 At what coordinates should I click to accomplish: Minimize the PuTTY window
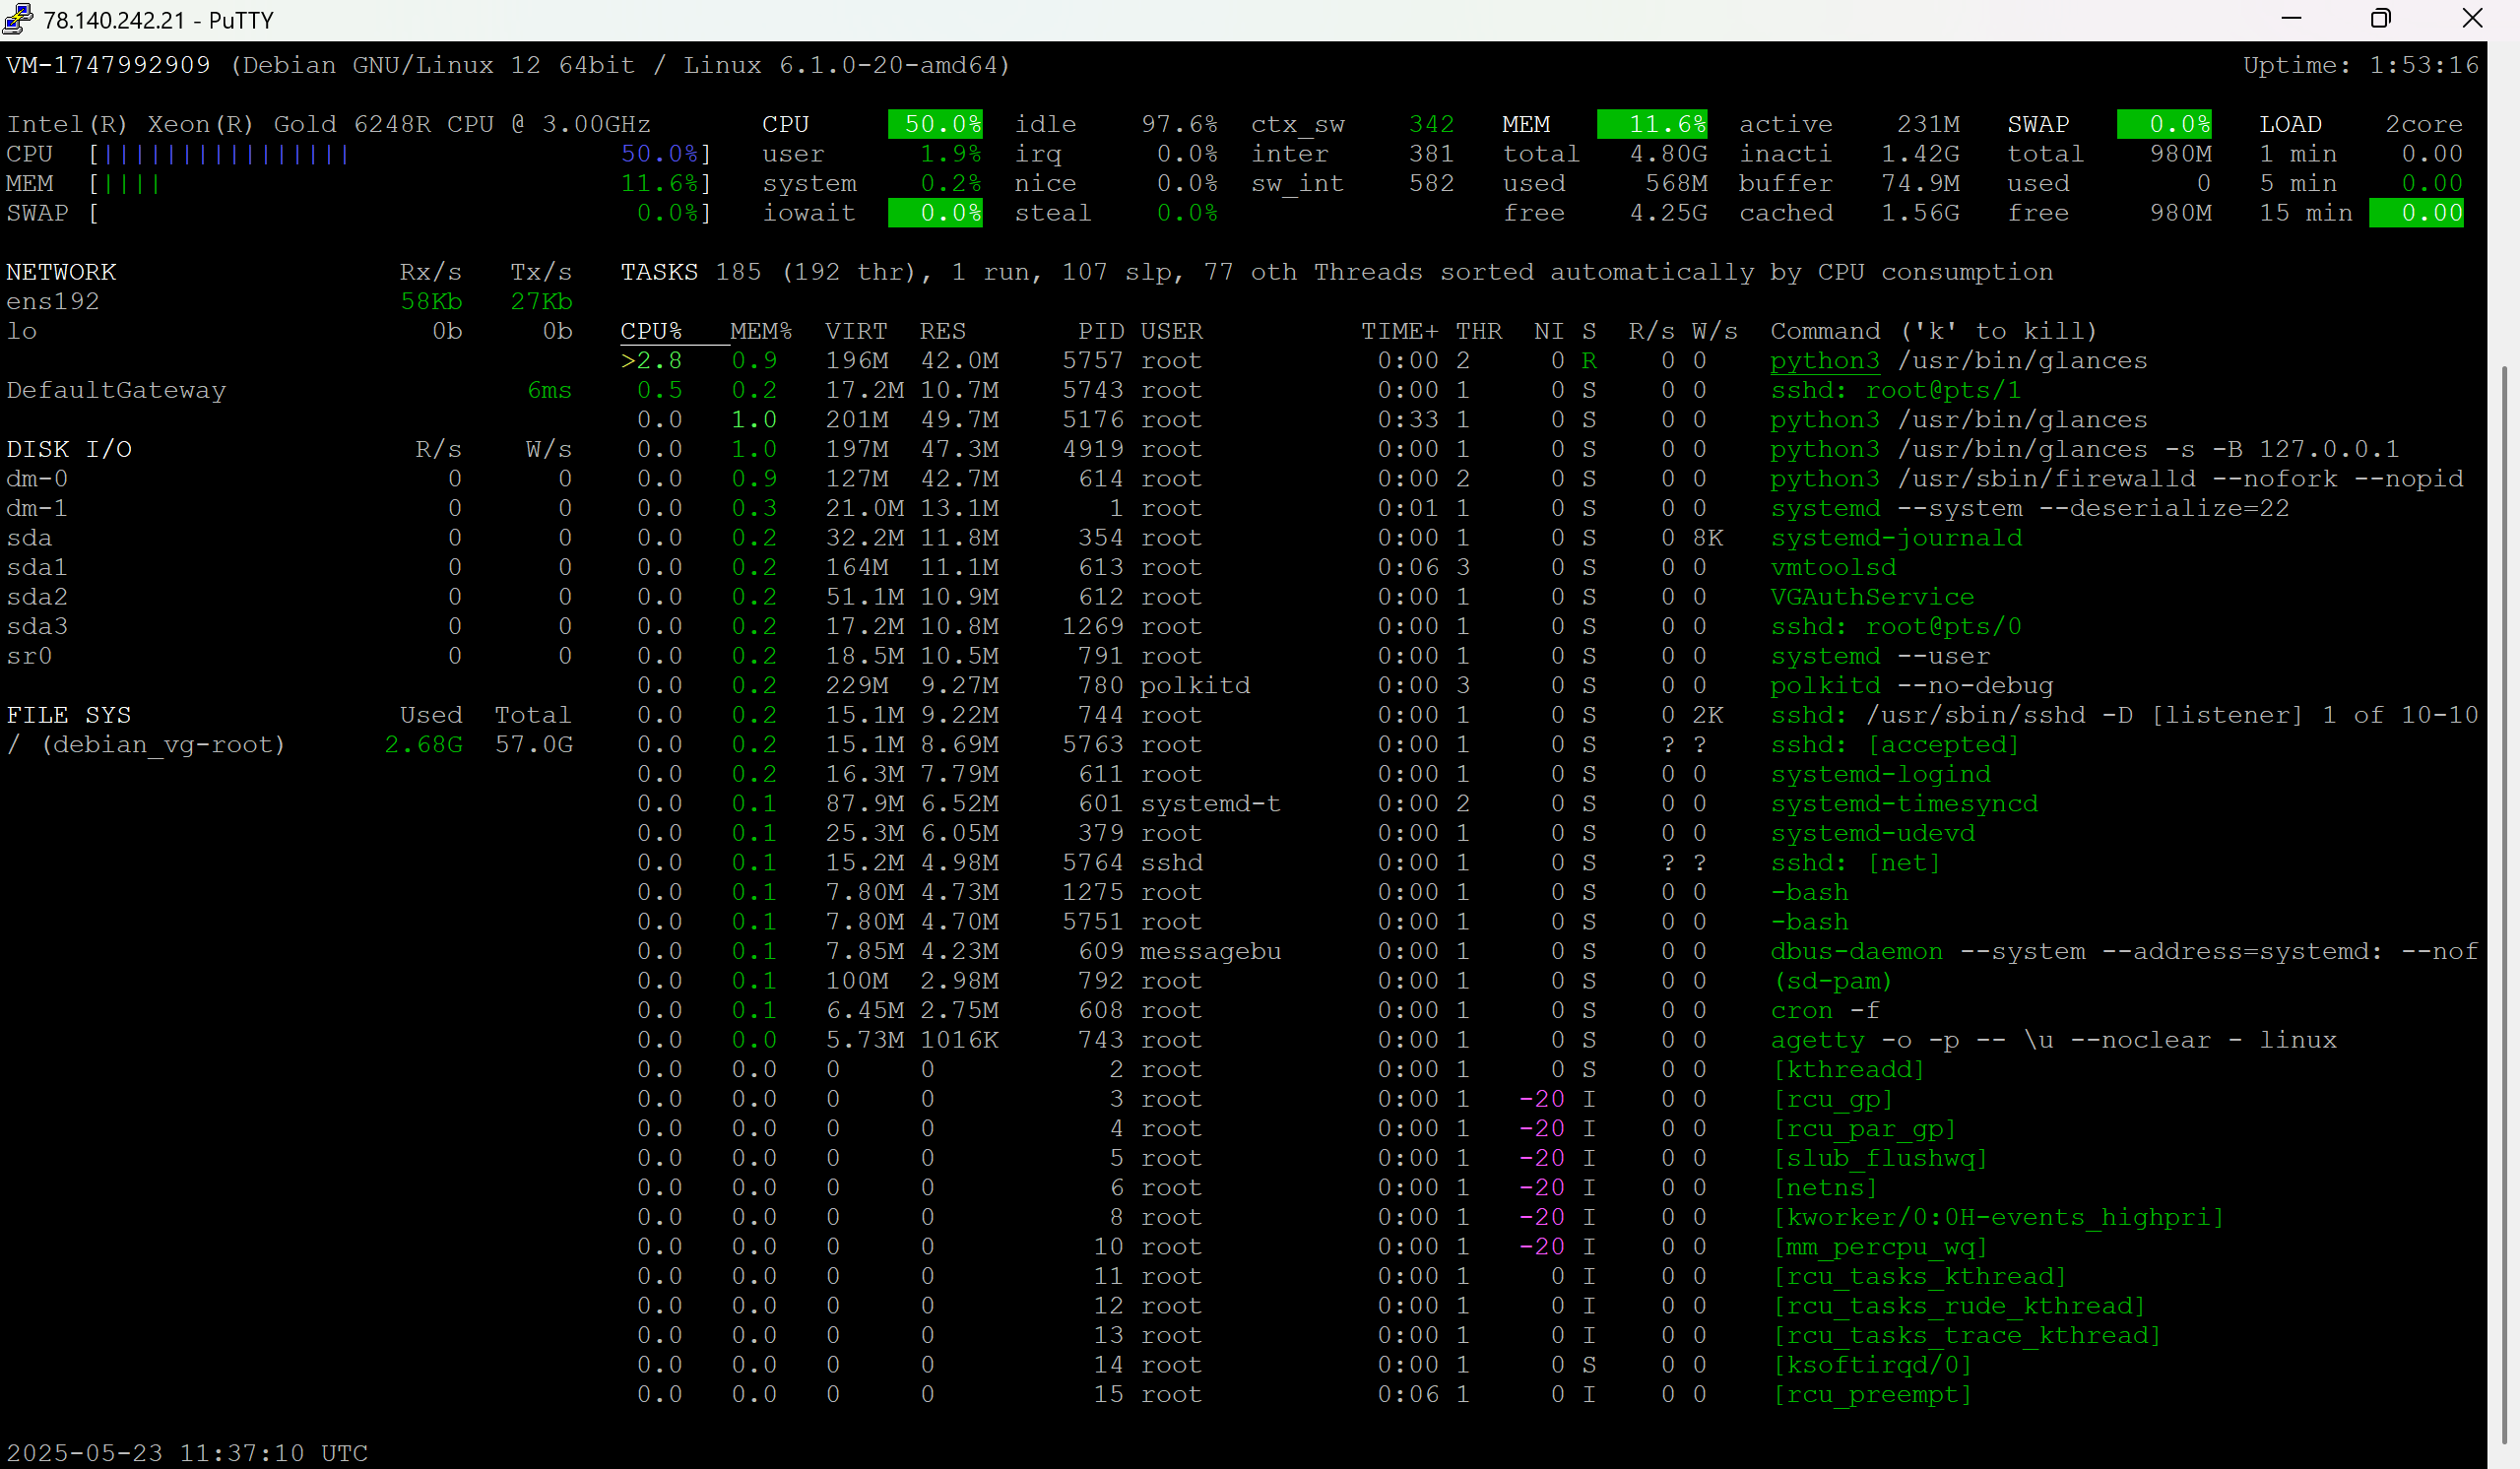point(2292,19)
